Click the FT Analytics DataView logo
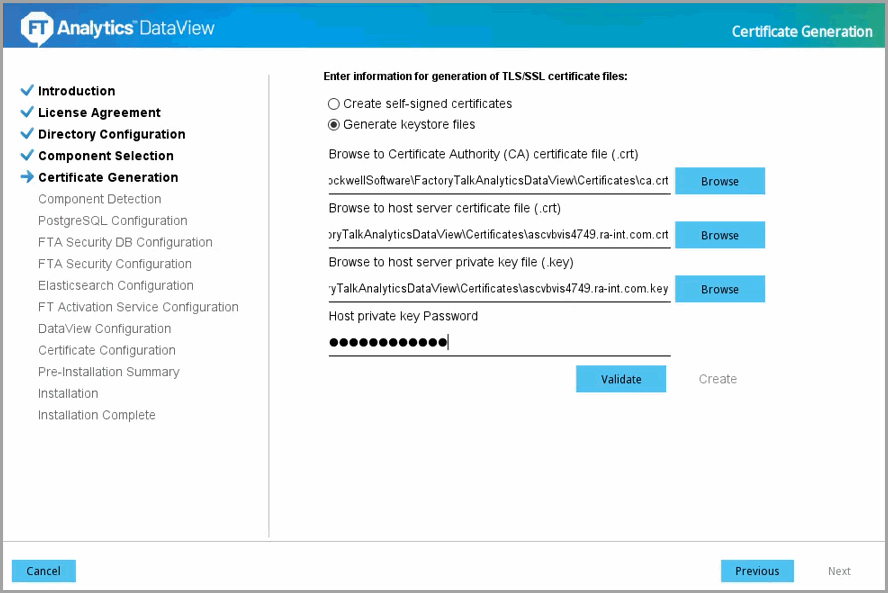The image size is (888, 593). [118, 28]
